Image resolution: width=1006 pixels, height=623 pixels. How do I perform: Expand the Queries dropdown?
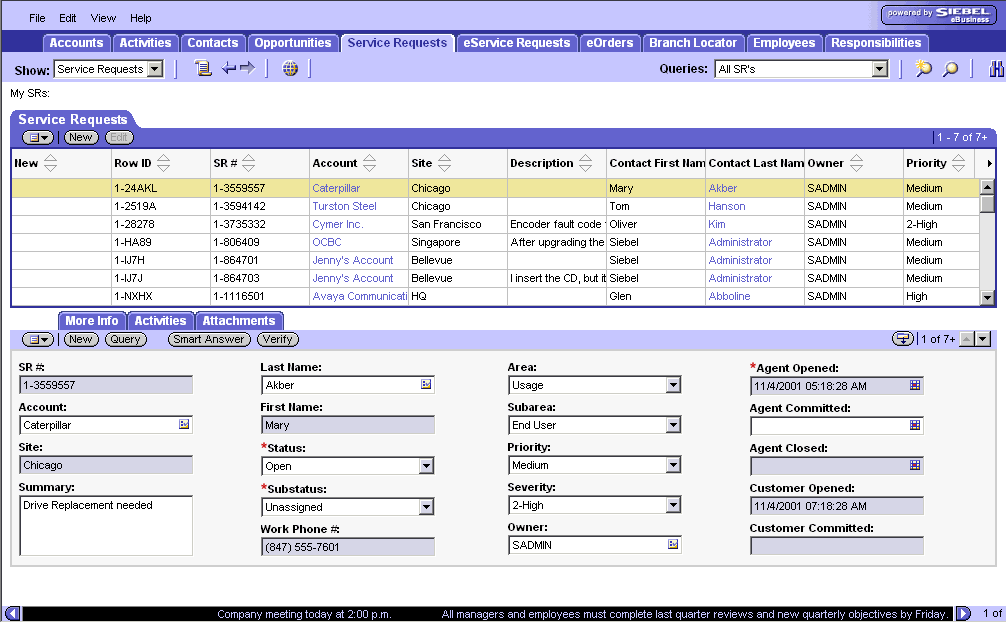[880, 69]
